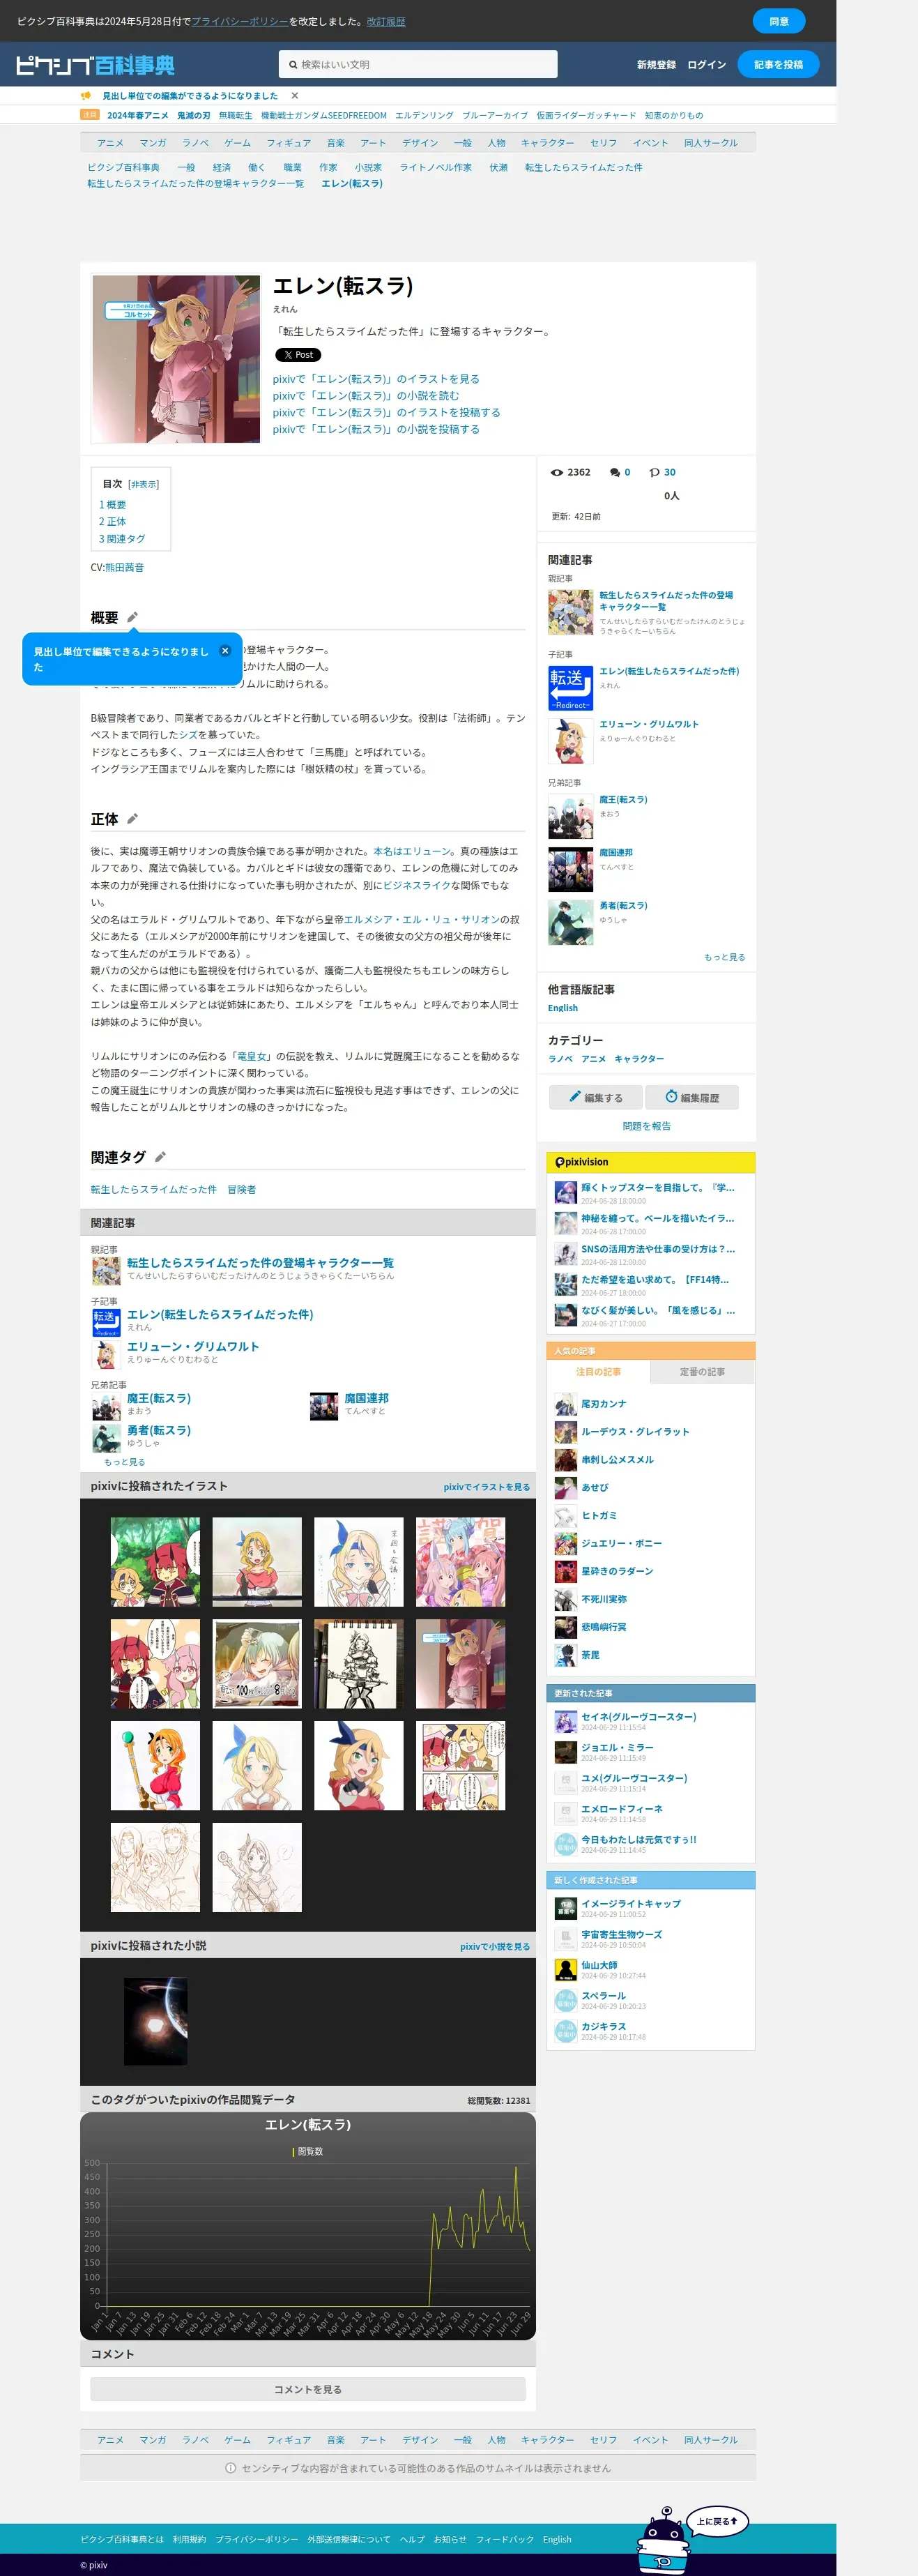Open updated article ジョエル・ミラー
Screen dimensions: 918x2576
click(617, 1747)
